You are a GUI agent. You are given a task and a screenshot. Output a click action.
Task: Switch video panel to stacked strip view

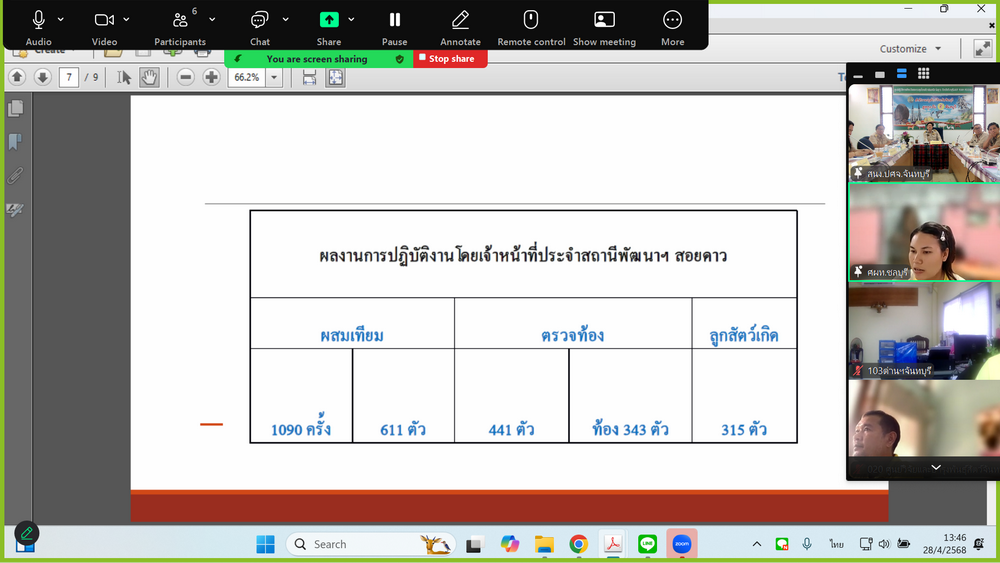pyautogui.click(x=902, y=74)
